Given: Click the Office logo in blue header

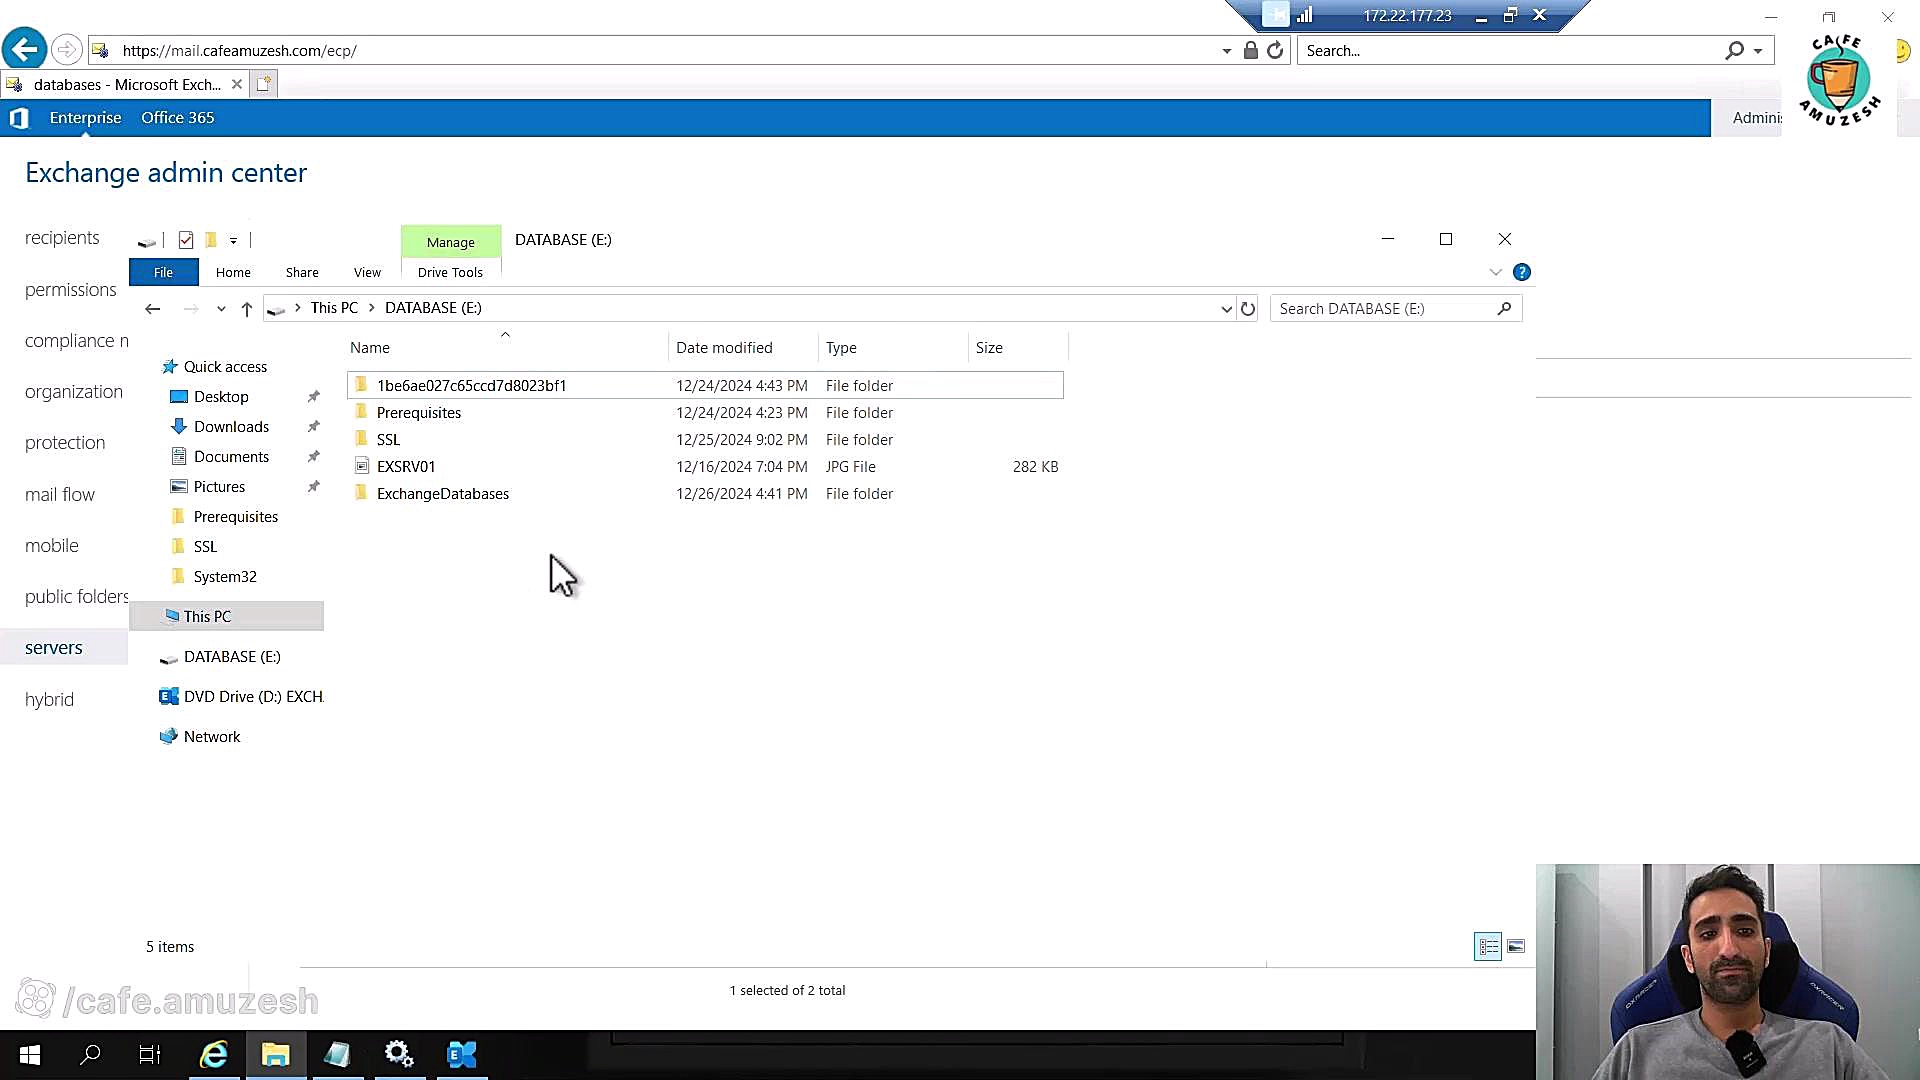Looking at the screenshot, I should pyautogui.click(x=18, y=118).
